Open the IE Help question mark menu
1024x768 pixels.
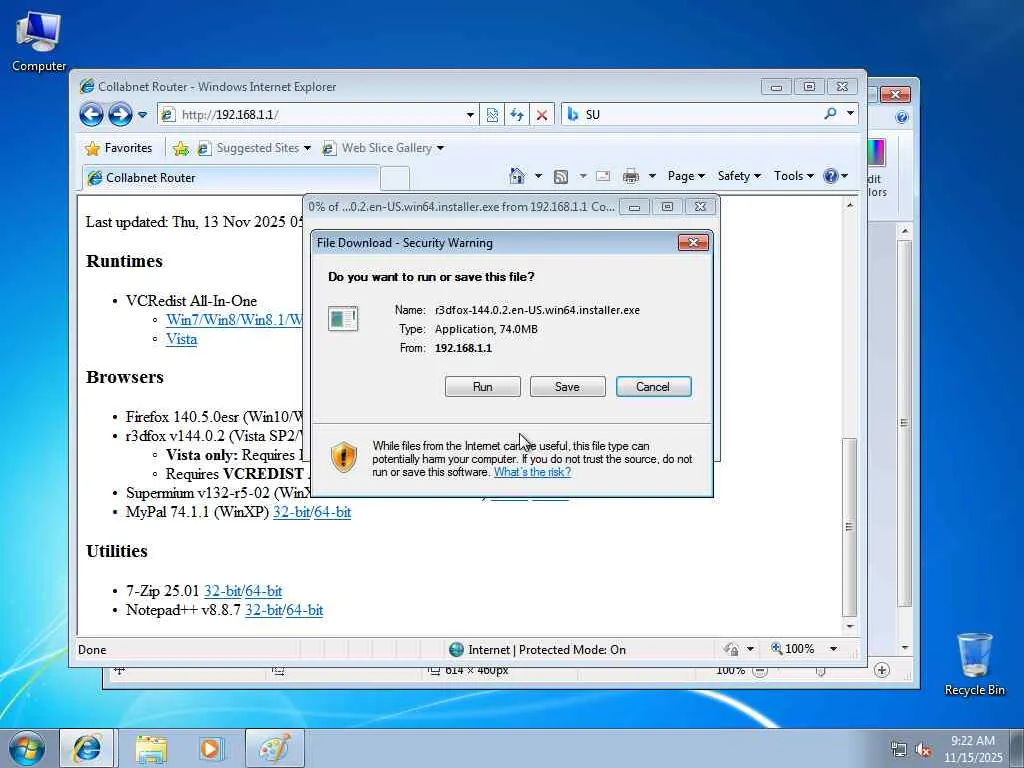pyautogui.click(x=835, y=176)
